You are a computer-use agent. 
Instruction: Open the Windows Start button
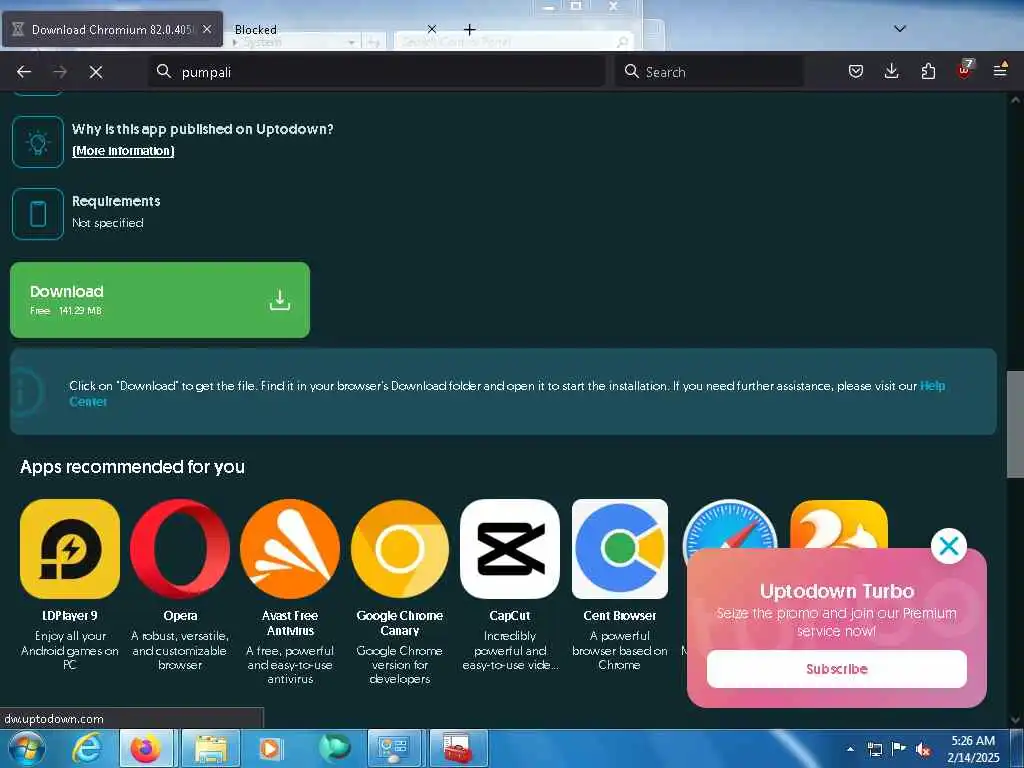pyautogui.click(x=27, y=748)
